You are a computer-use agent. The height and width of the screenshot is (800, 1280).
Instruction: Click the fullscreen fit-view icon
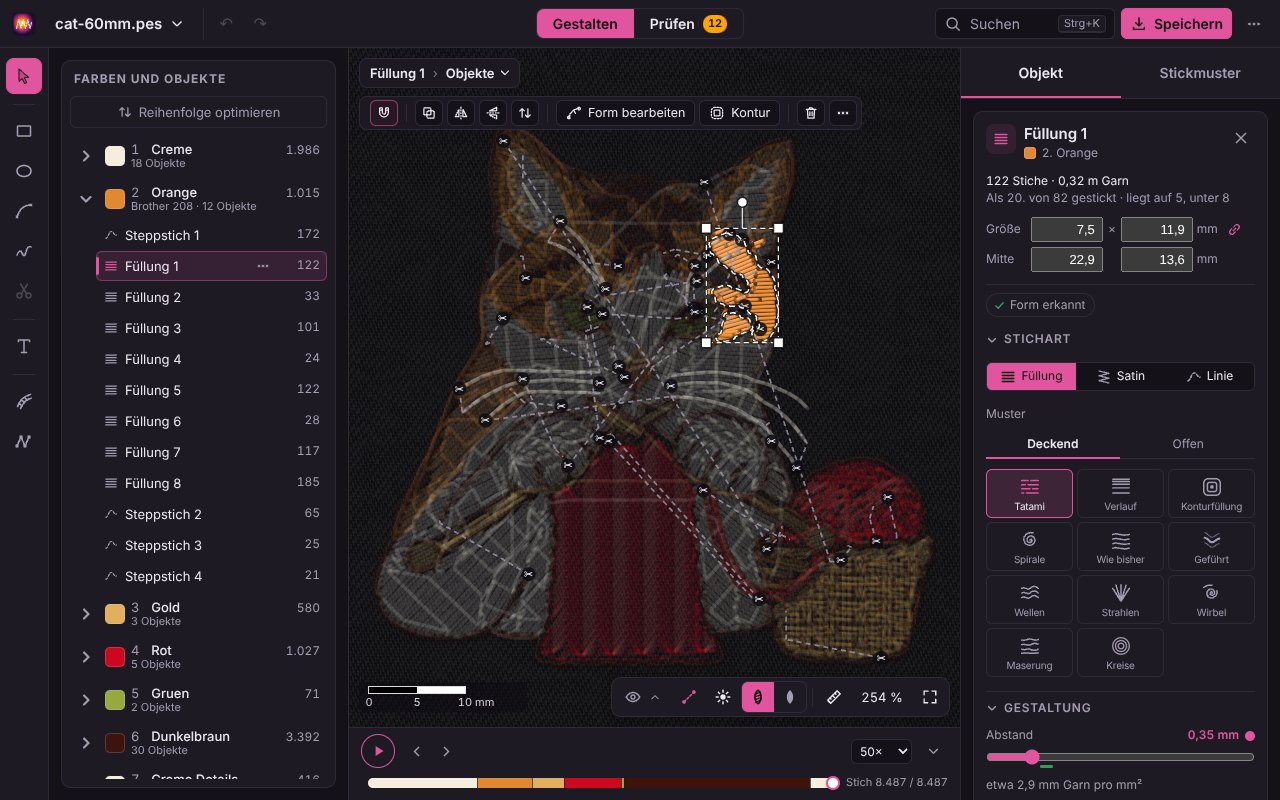point(930,698)
